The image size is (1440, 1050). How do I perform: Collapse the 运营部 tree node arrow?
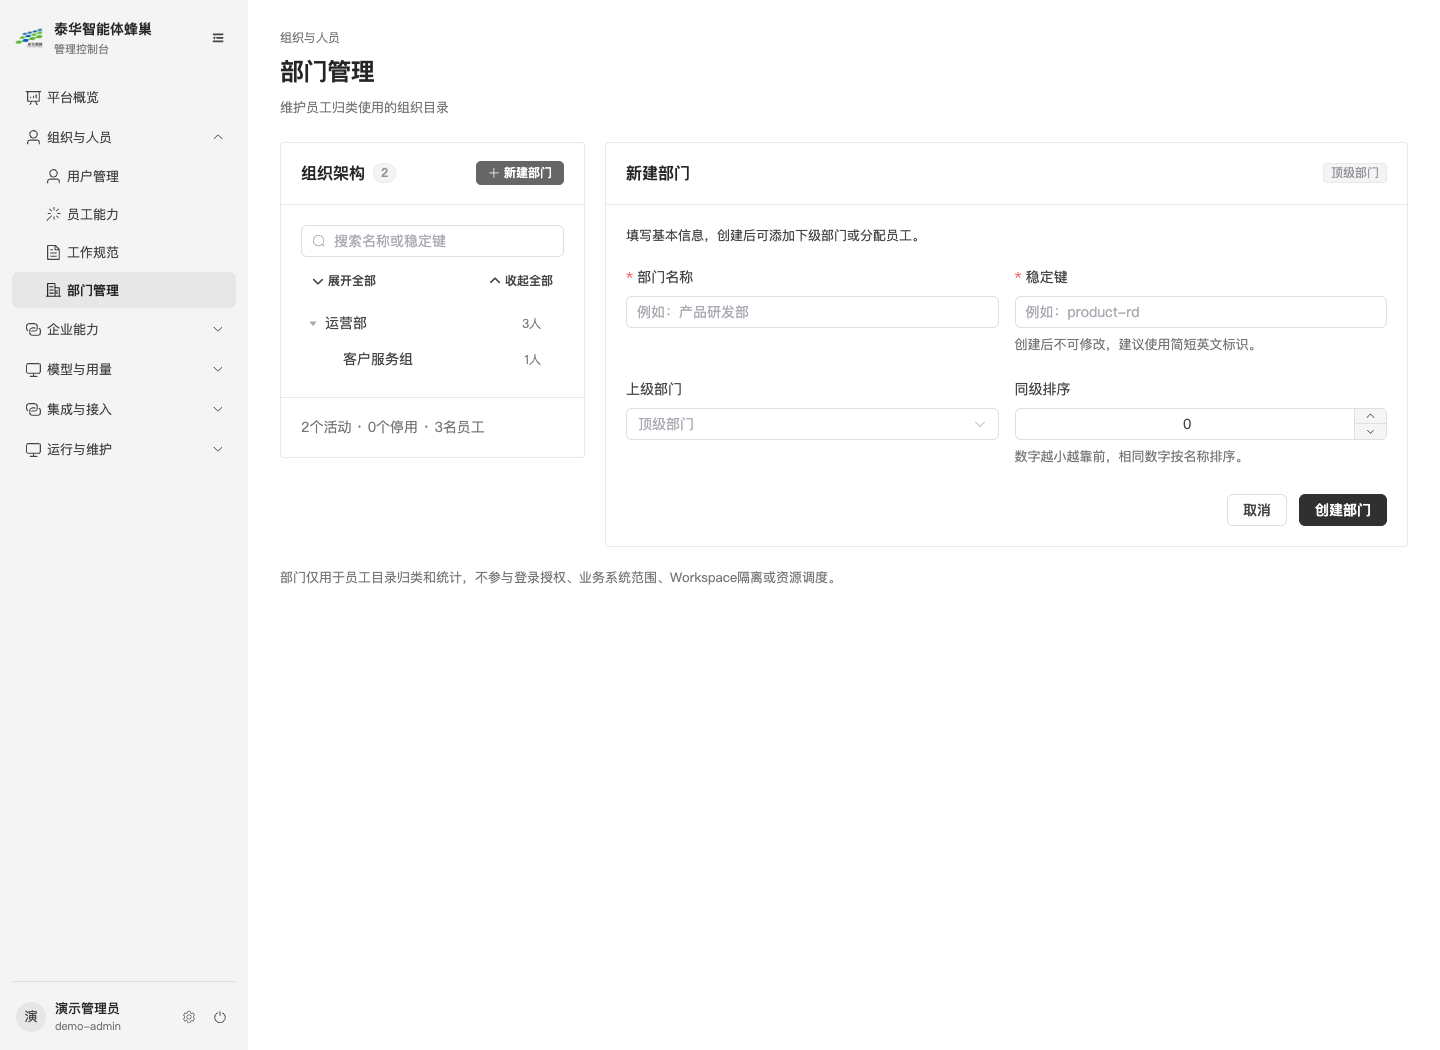[313, 323]
